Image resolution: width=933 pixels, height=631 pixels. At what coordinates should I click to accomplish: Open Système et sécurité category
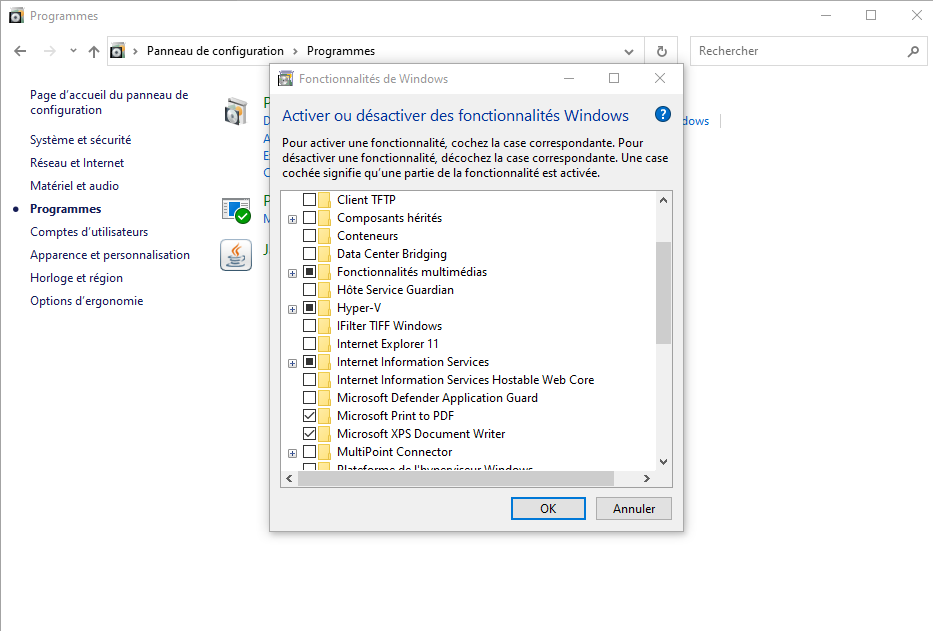[x=80, y=140]
